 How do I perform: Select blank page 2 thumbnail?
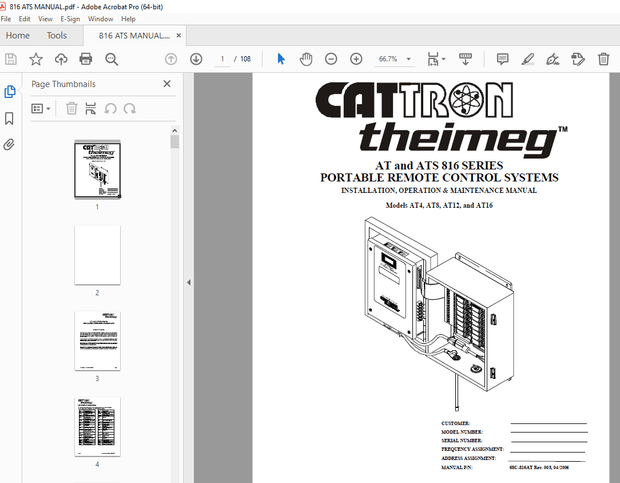point(97,255)
